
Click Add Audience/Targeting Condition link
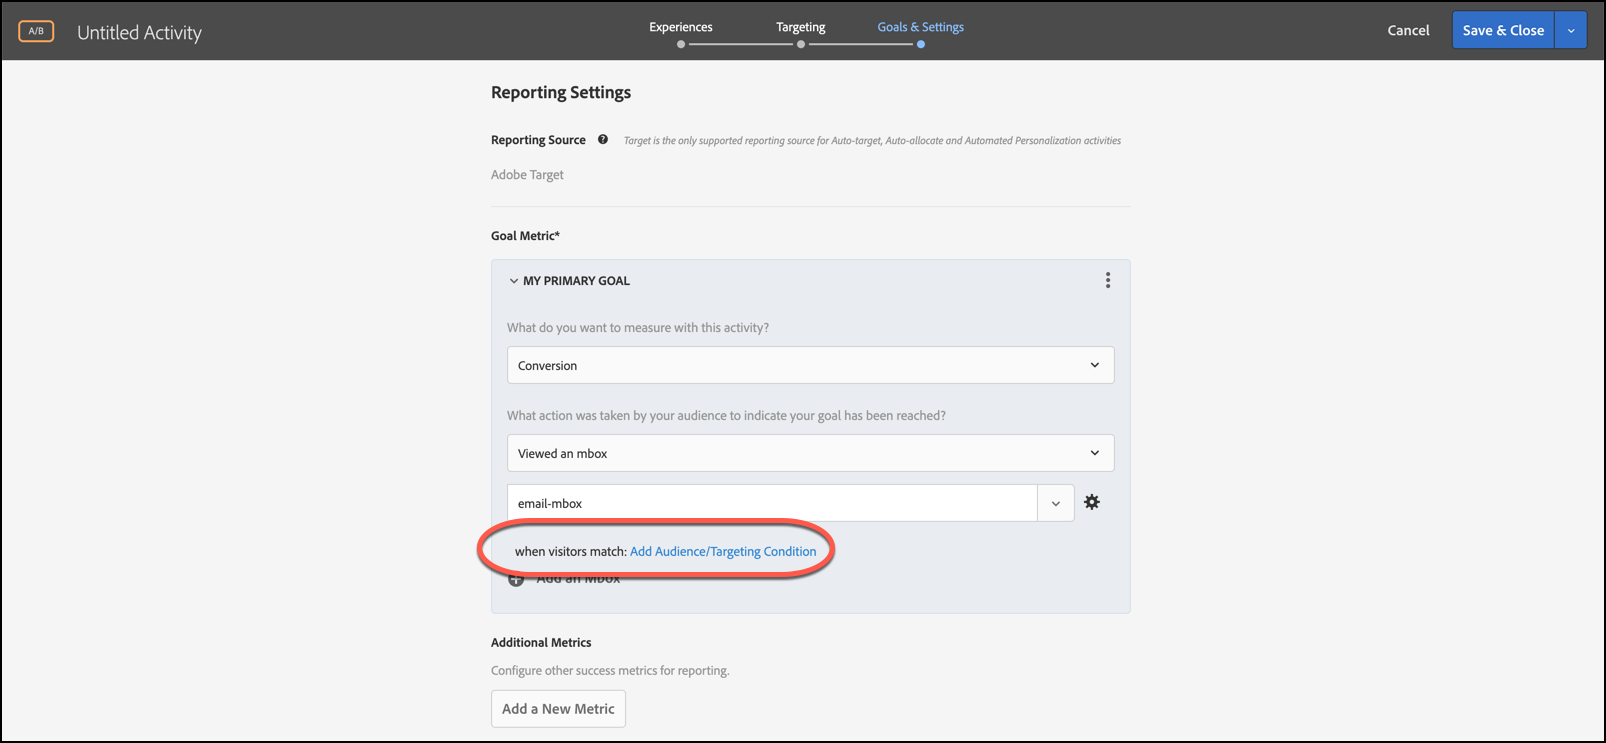723,551
